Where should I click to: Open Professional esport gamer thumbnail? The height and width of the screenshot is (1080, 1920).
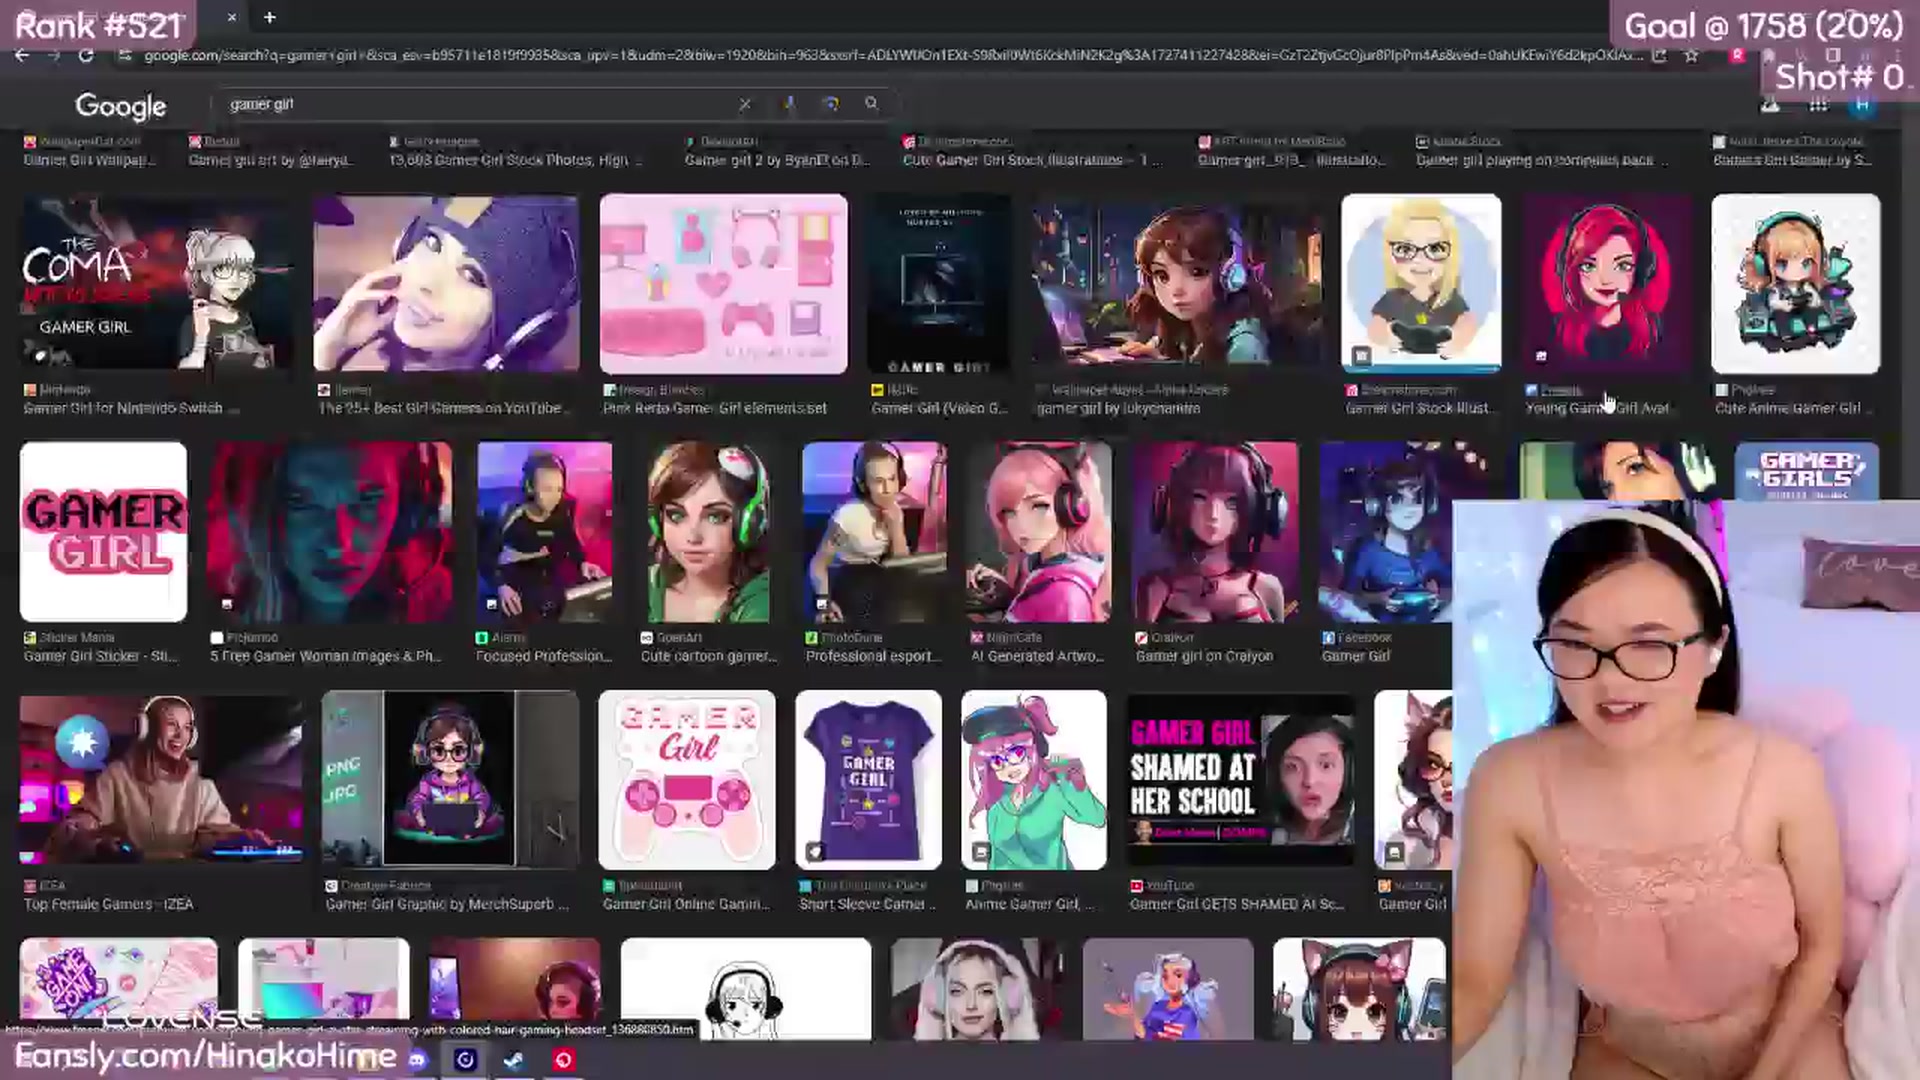pyautogui.click(x=874, y=532)
